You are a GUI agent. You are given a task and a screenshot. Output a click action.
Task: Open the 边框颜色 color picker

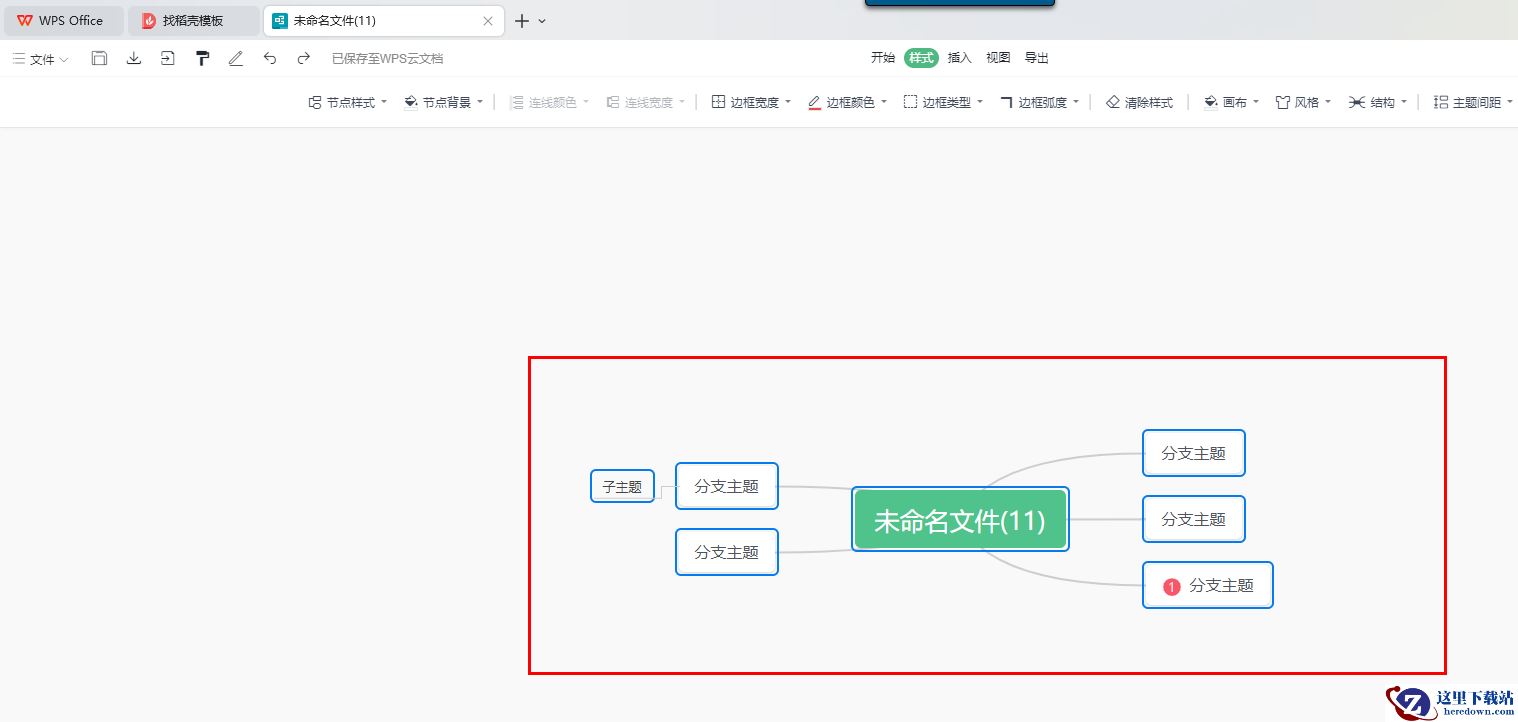[x=848, y=102]
